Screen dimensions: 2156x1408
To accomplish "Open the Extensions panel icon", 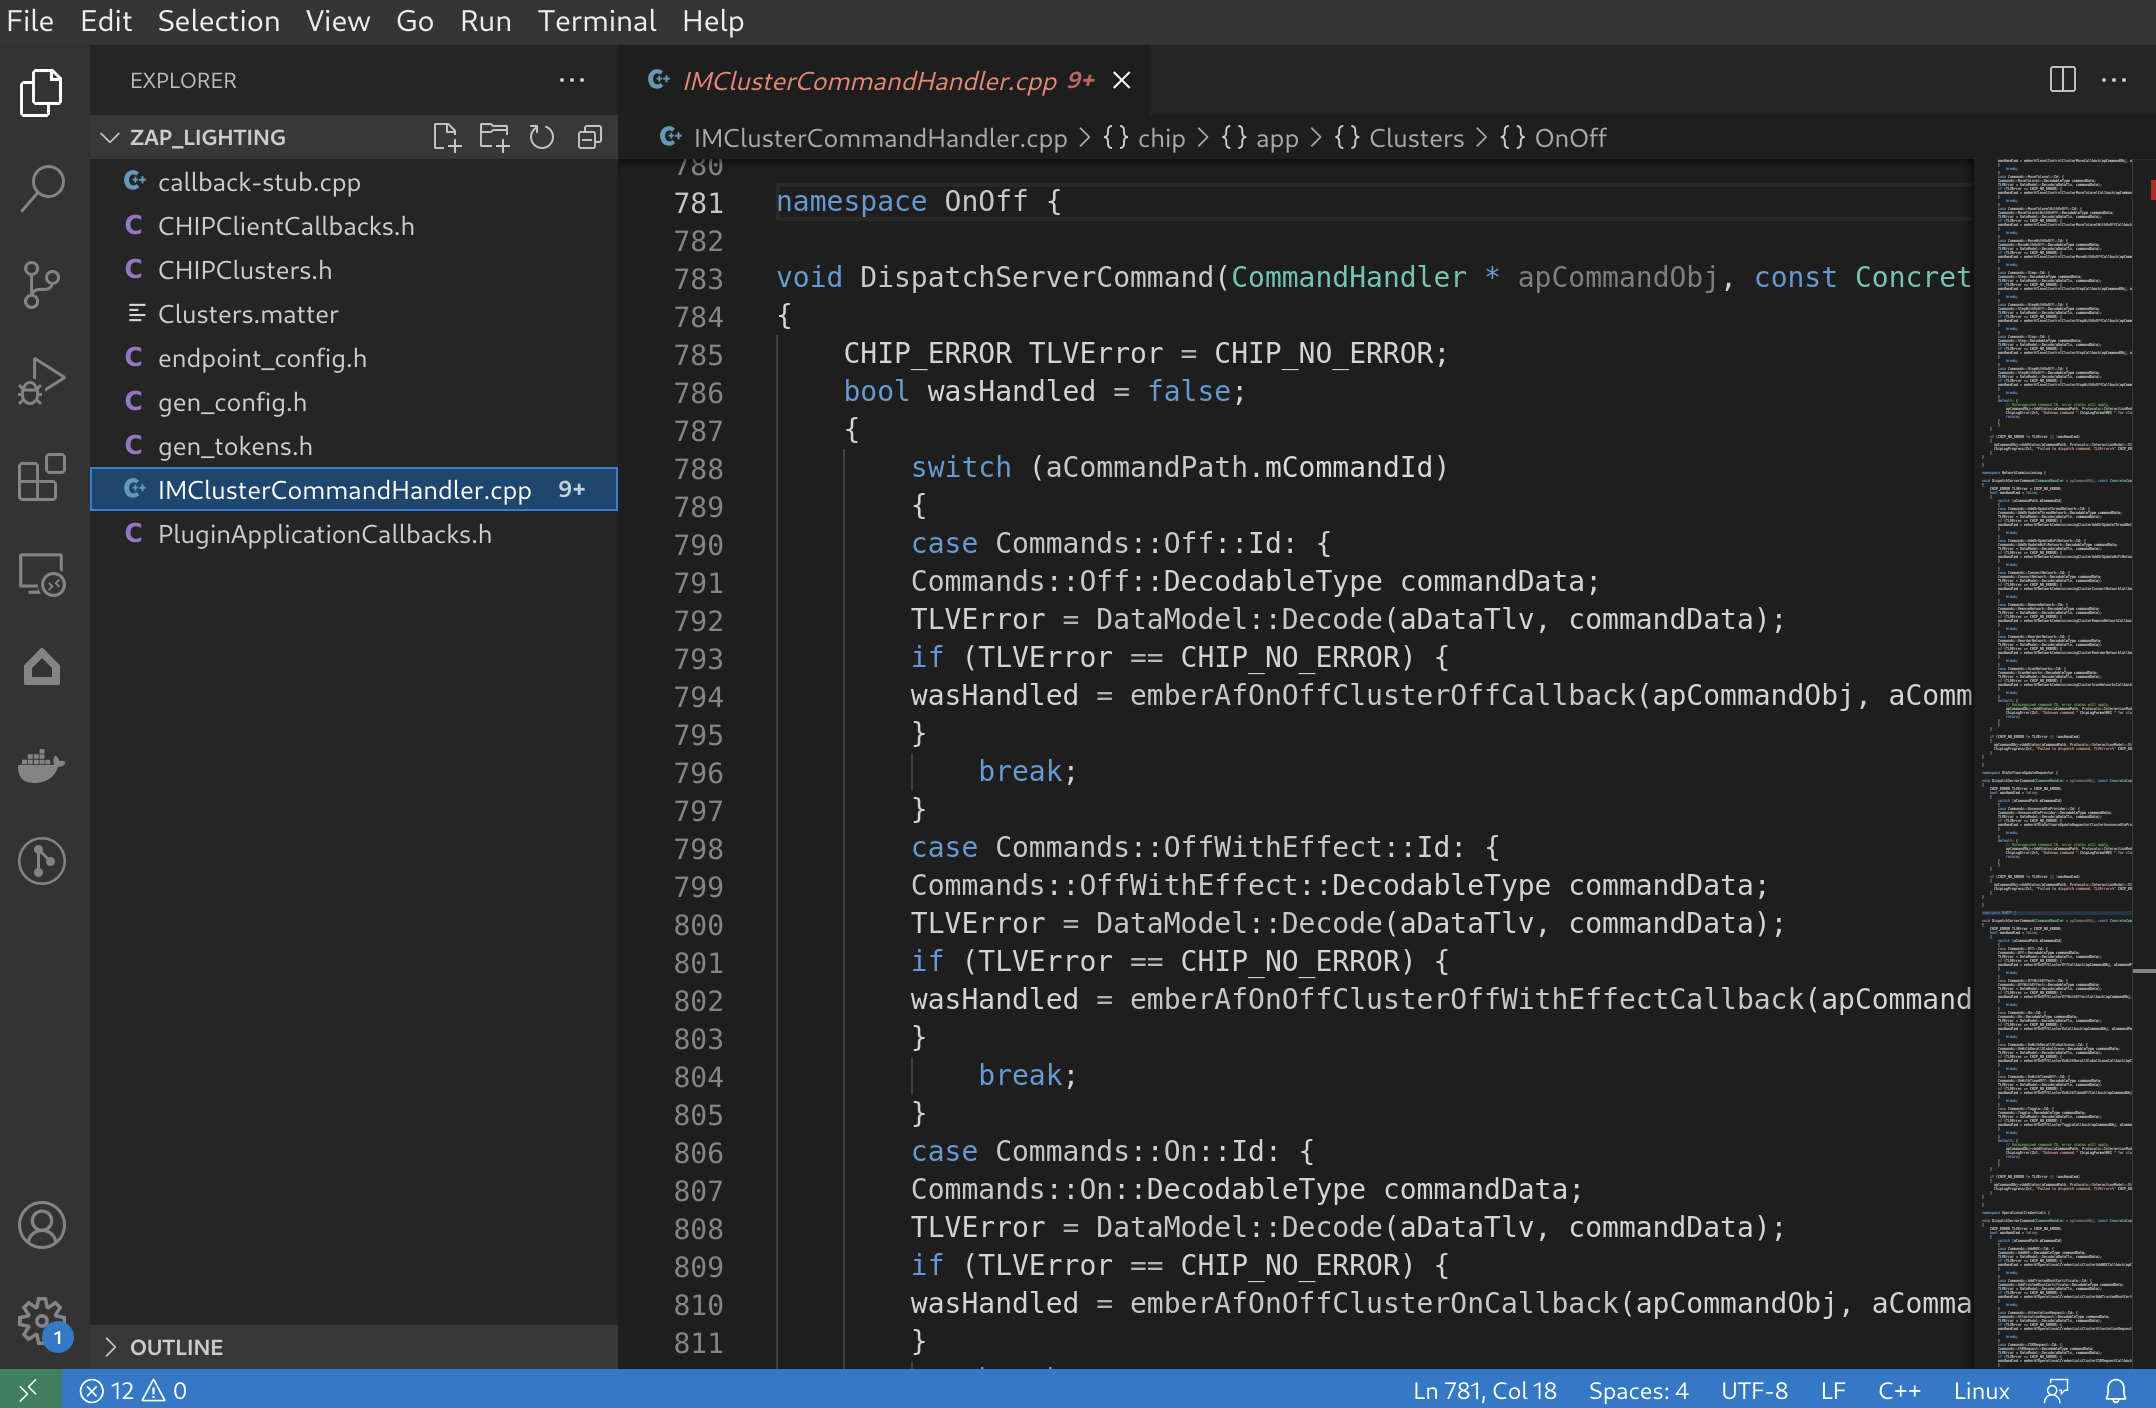I will tap(42, 479).
